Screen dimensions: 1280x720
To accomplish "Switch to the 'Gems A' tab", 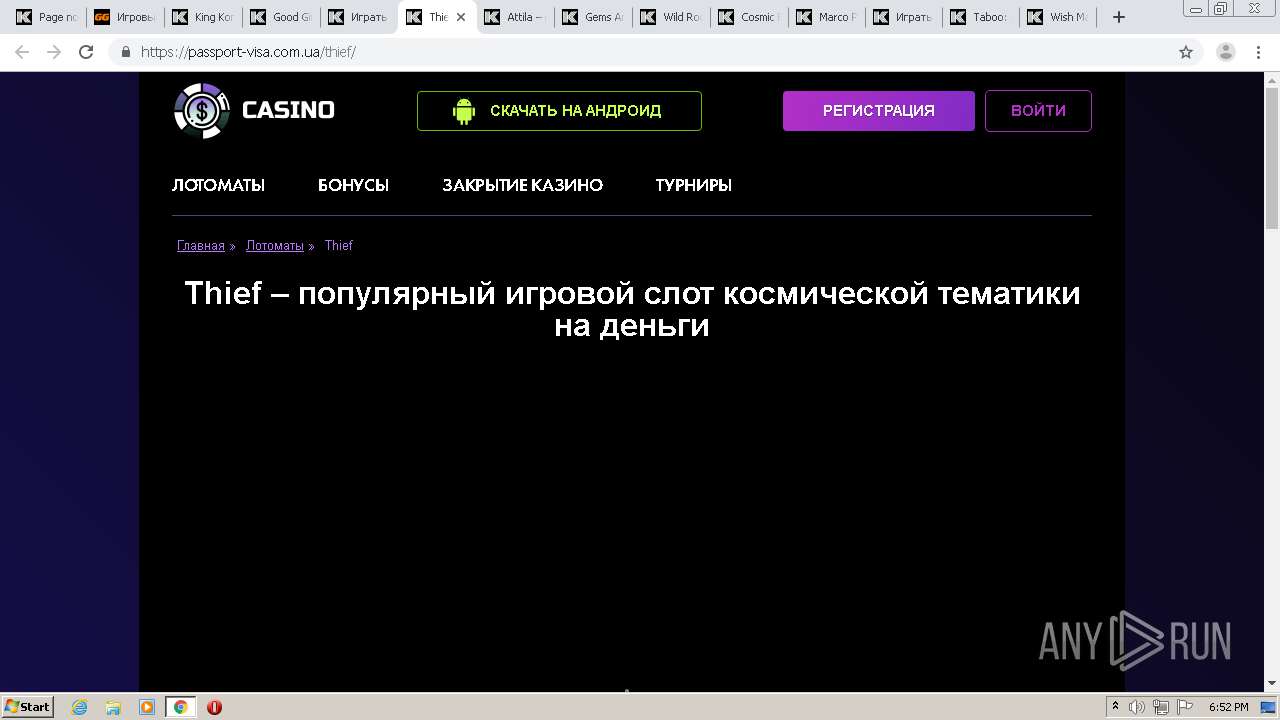I will pos(593,17).
